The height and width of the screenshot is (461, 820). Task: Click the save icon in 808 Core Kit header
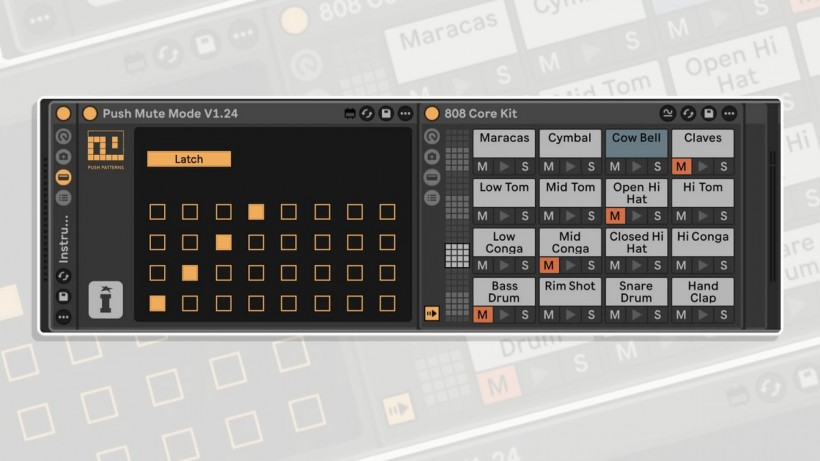[x=709, y=113]
